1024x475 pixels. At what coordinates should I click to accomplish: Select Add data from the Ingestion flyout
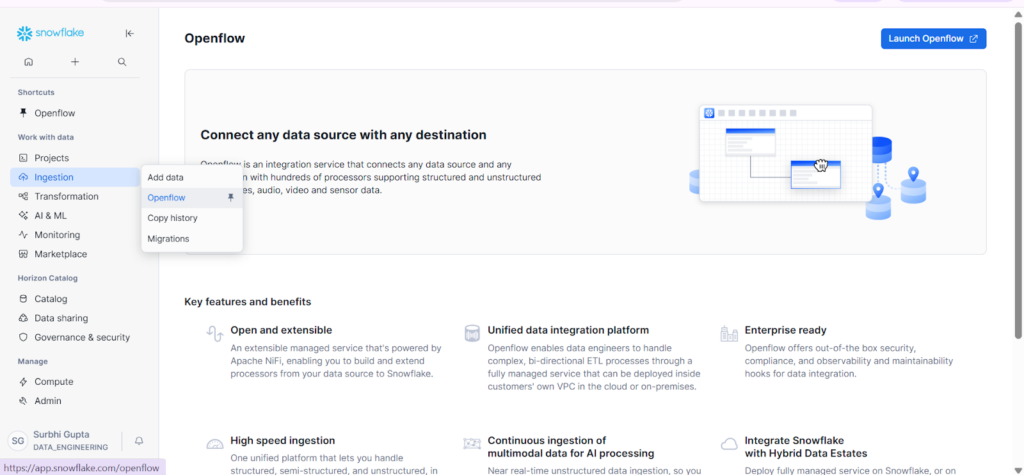165,177
